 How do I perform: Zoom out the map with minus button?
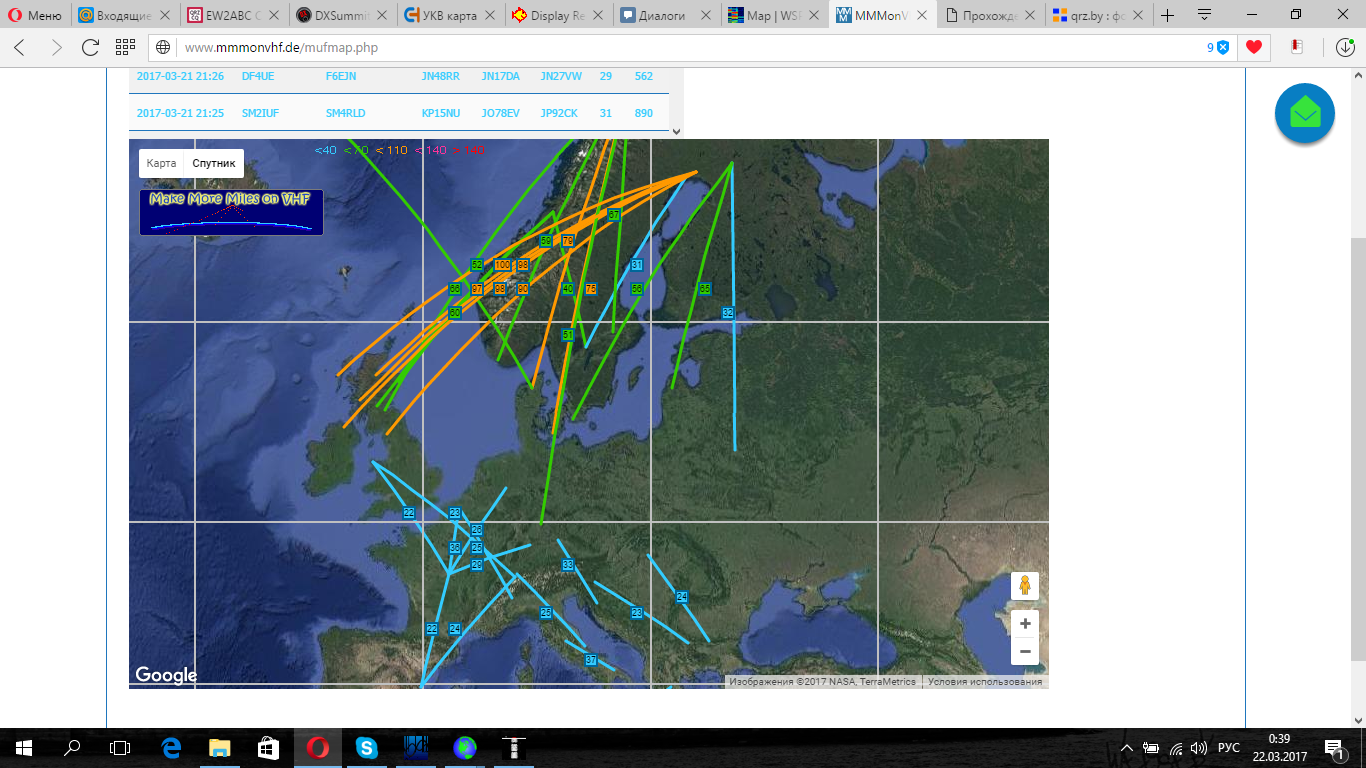[1025, 652]
